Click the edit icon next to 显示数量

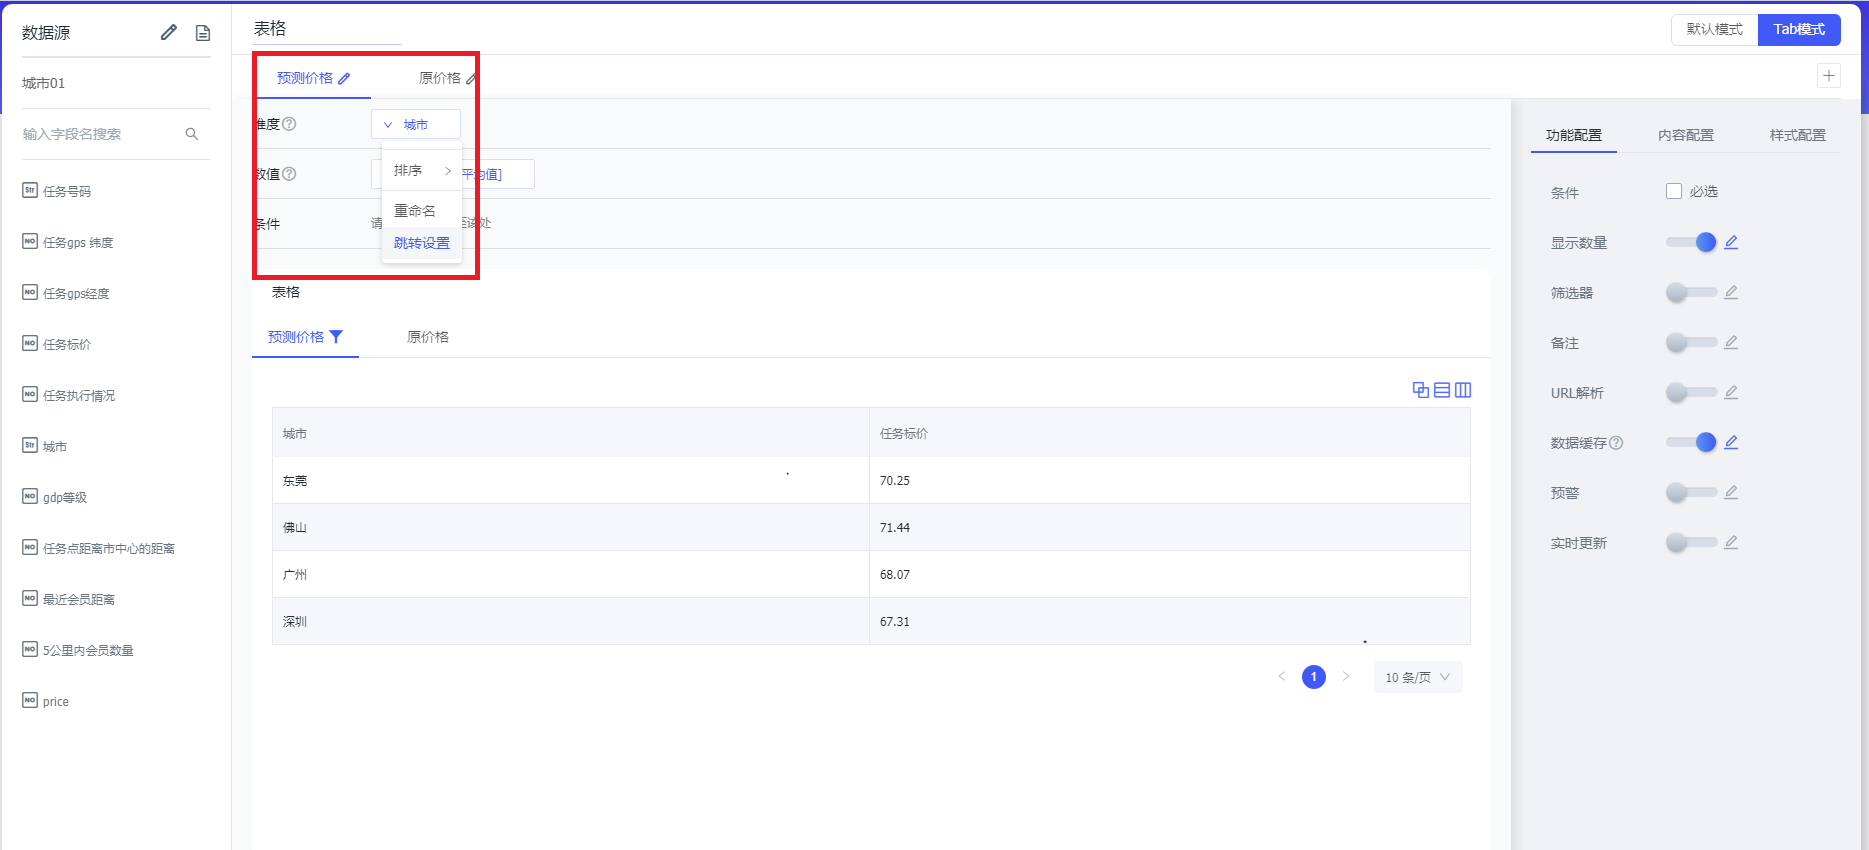pos(1731,242)
